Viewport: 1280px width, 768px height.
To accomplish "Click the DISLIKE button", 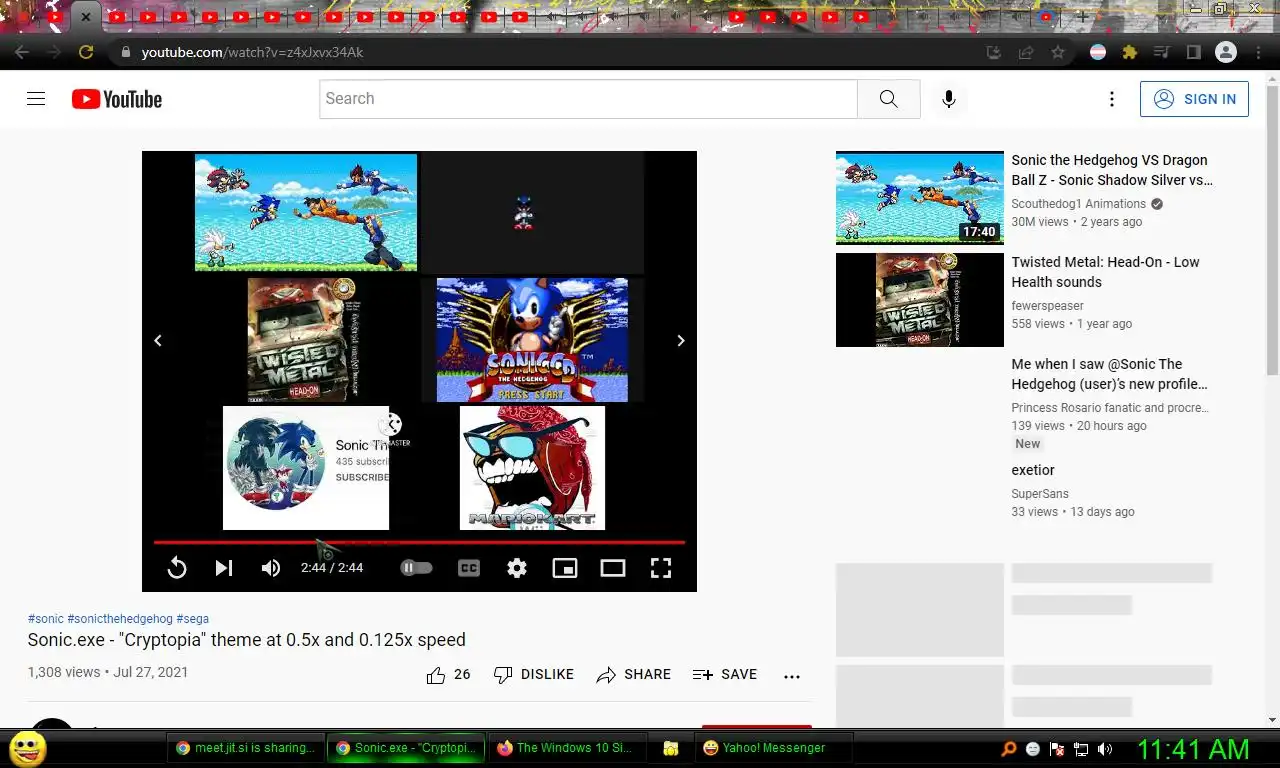I will coord(534,675).
